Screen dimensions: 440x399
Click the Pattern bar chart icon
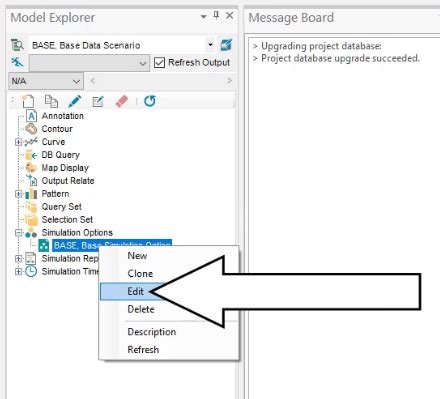point(31,194)
